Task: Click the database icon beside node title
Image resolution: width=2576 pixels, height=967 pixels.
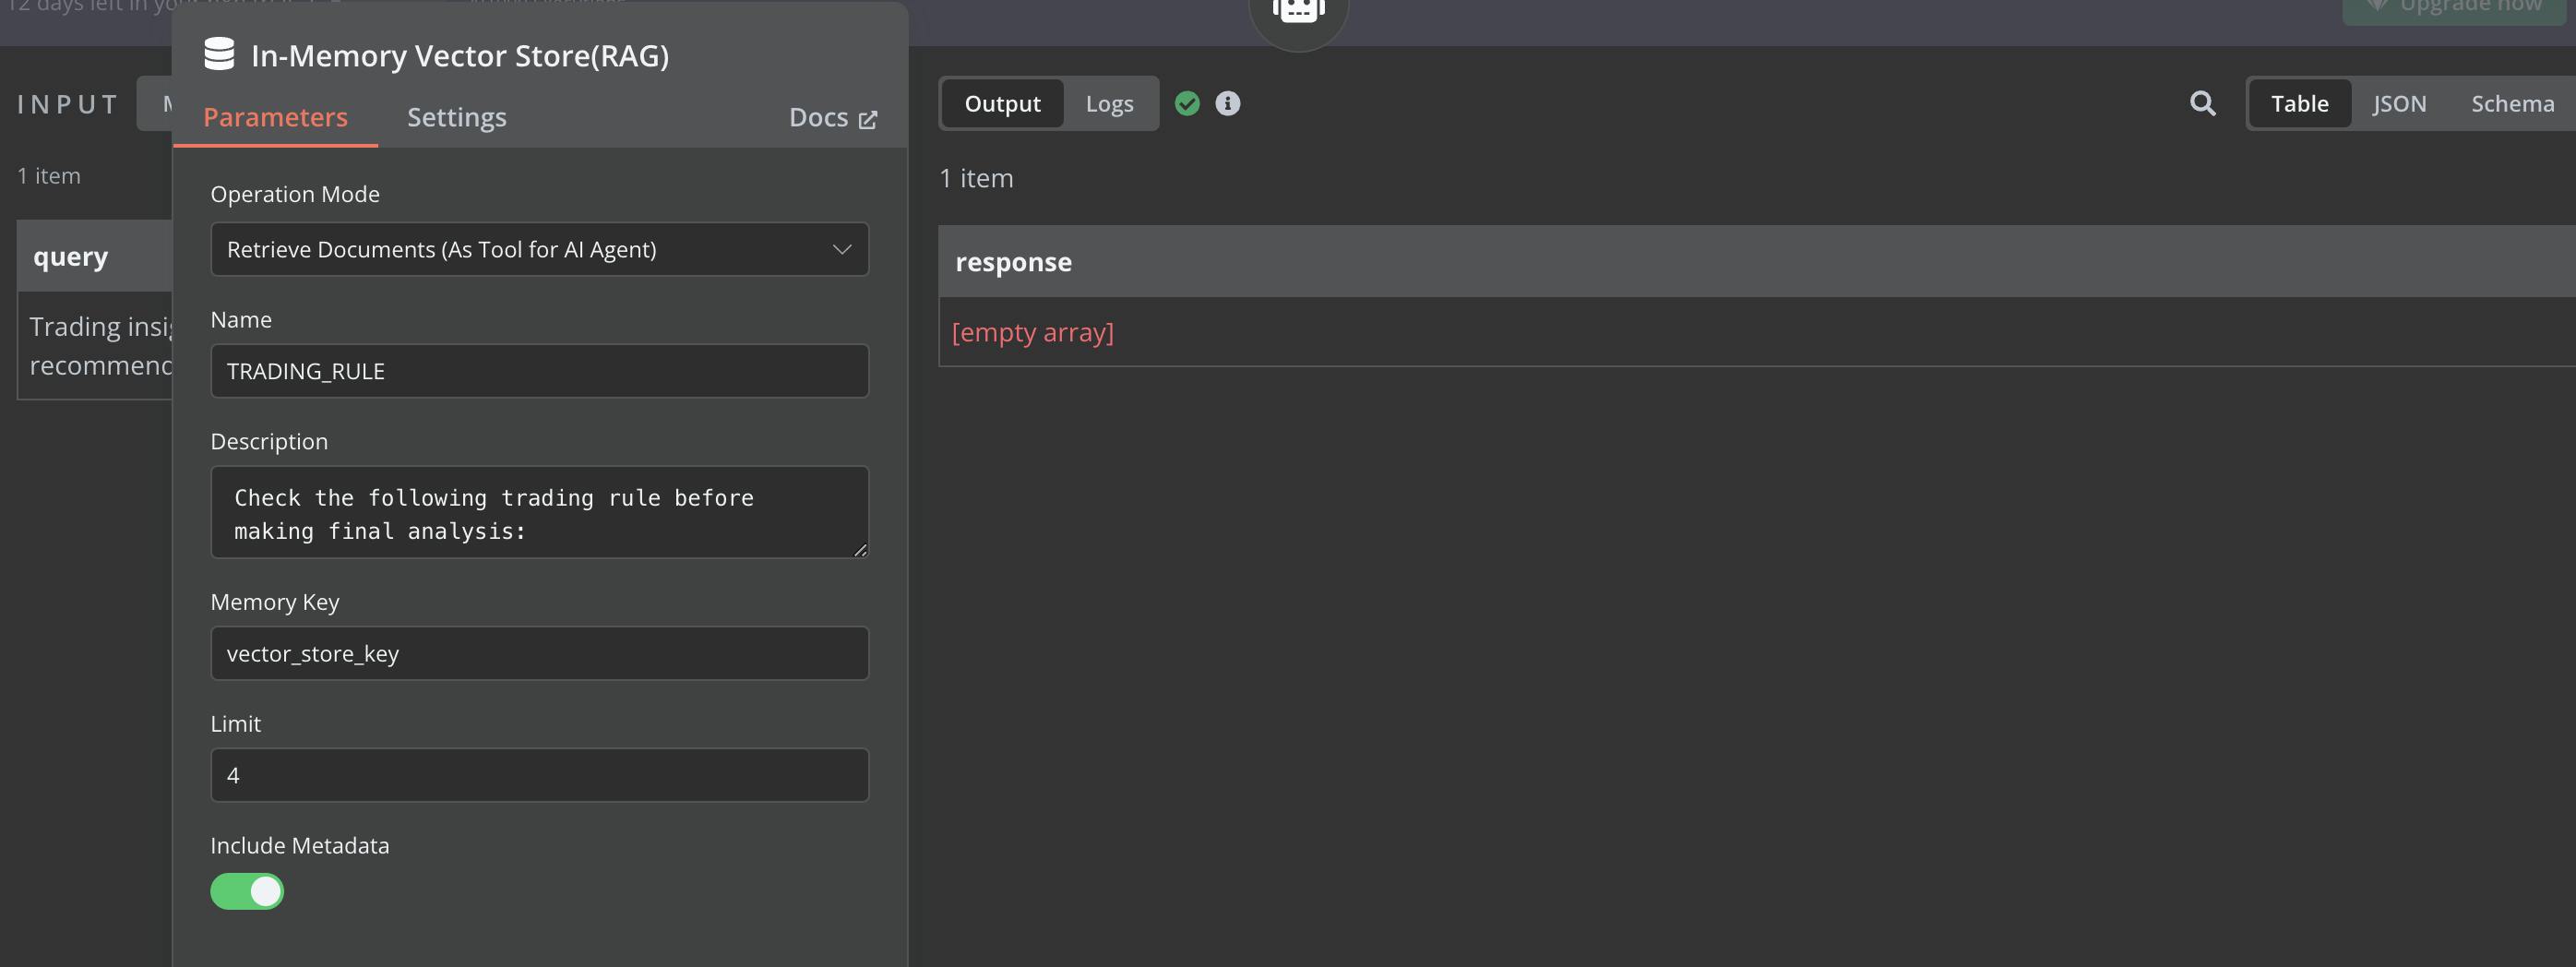Action: click(x=219, y=54)
